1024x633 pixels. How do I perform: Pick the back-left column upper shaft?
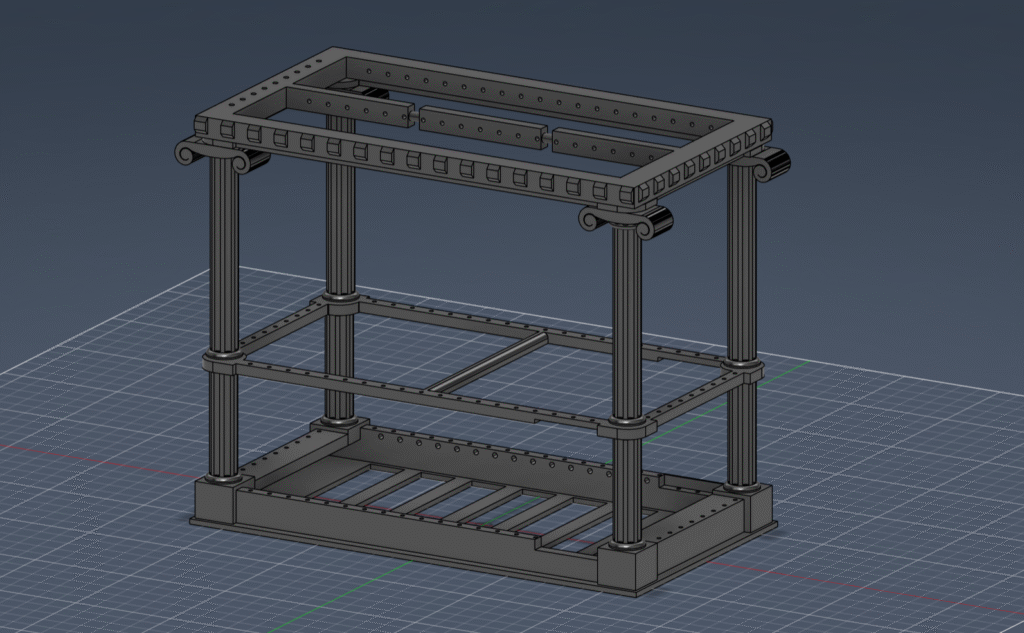coord(340,220)
